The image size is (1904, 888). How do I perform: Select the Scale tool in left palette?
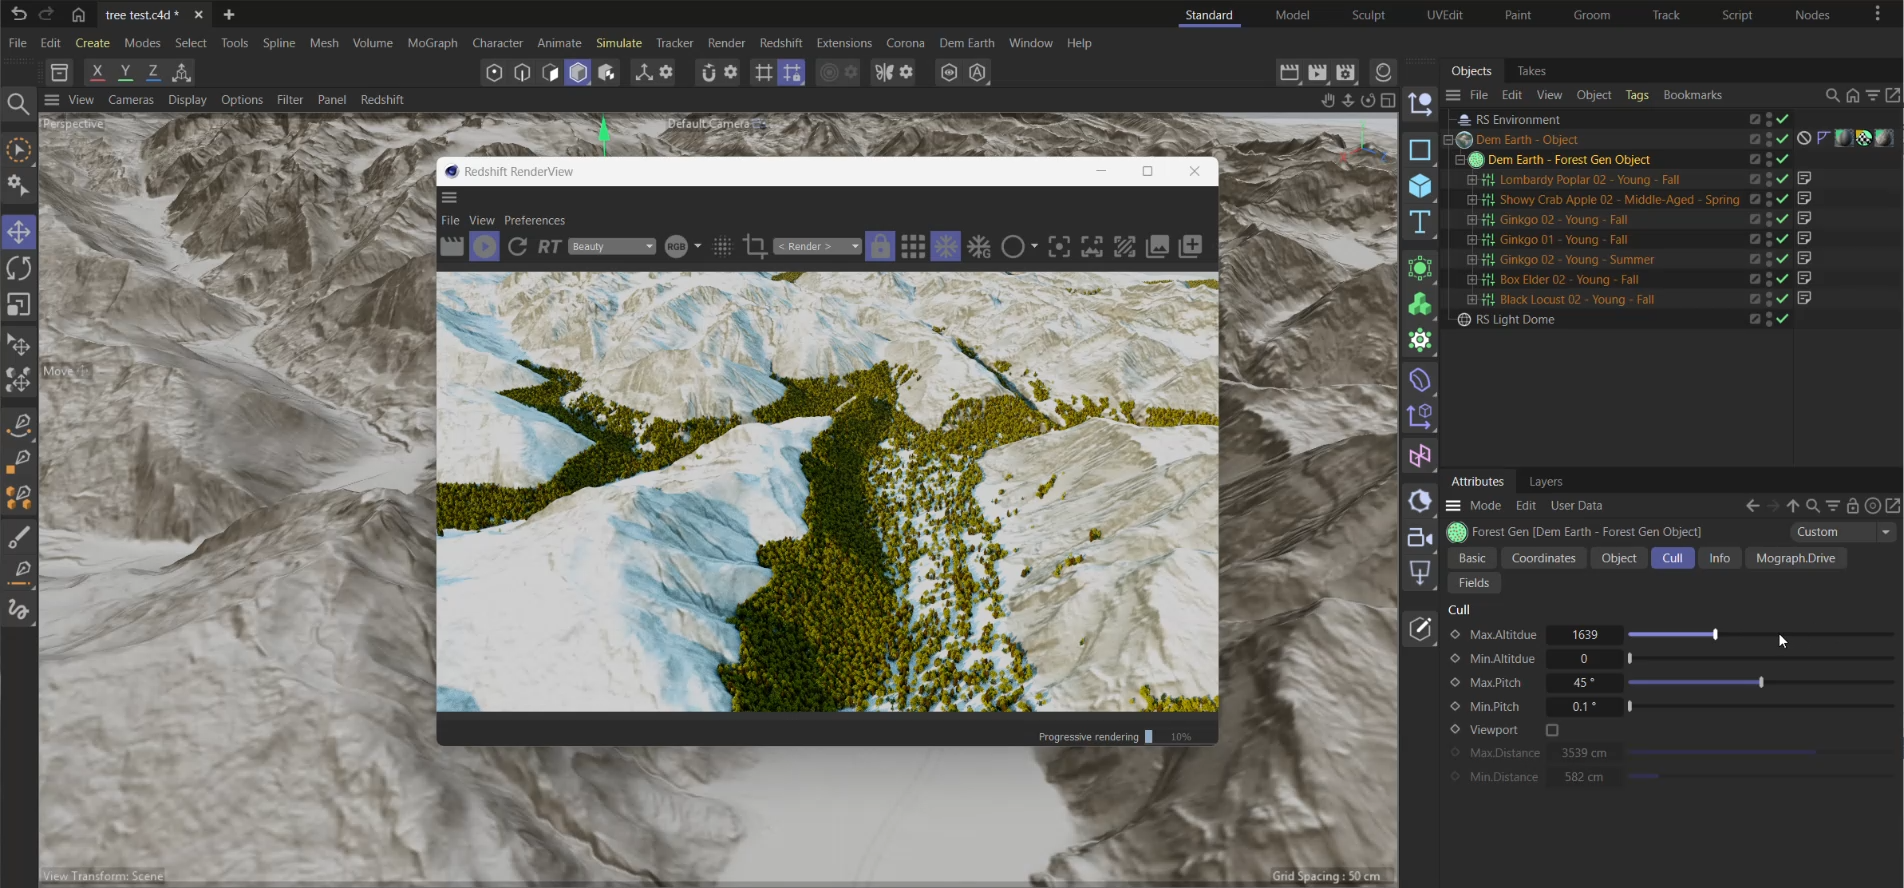[19, 304]
